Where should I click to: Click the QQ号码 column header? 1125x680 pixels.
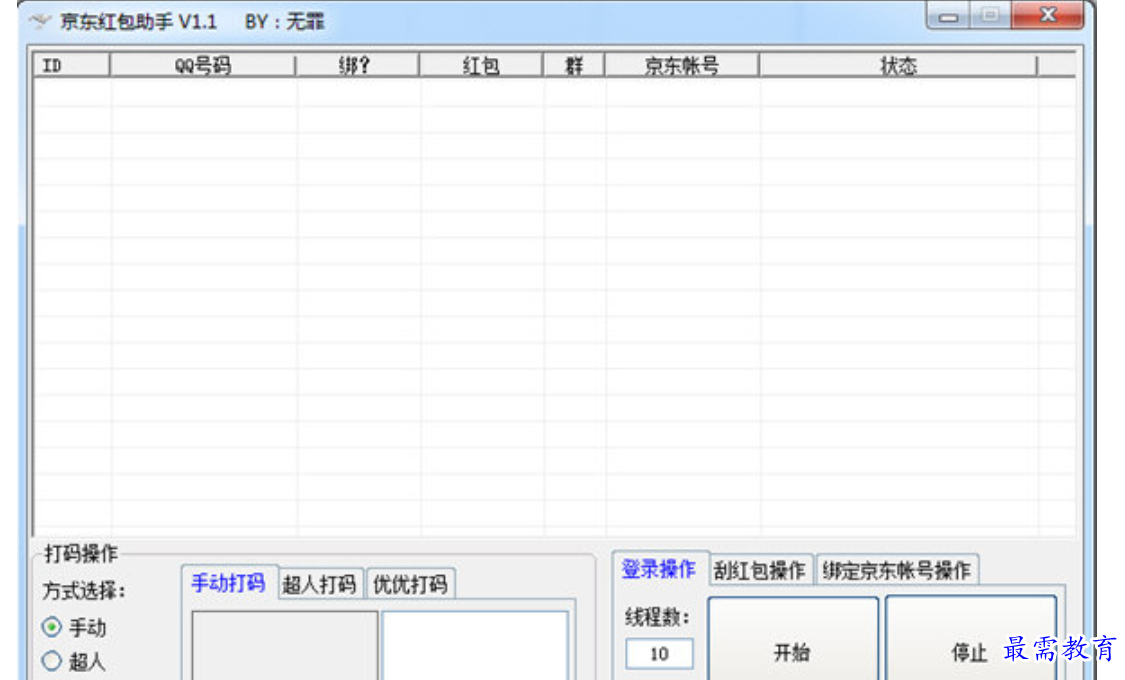click(x=202, y=66)
